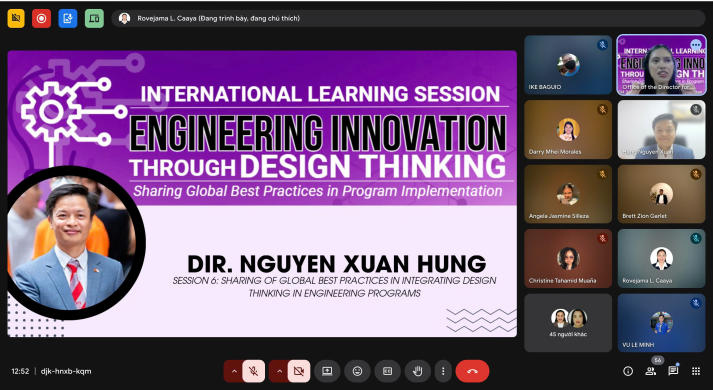Show the people list with 56 participants
The width and height of the screenshot is (713, 390).
[651, 371]
